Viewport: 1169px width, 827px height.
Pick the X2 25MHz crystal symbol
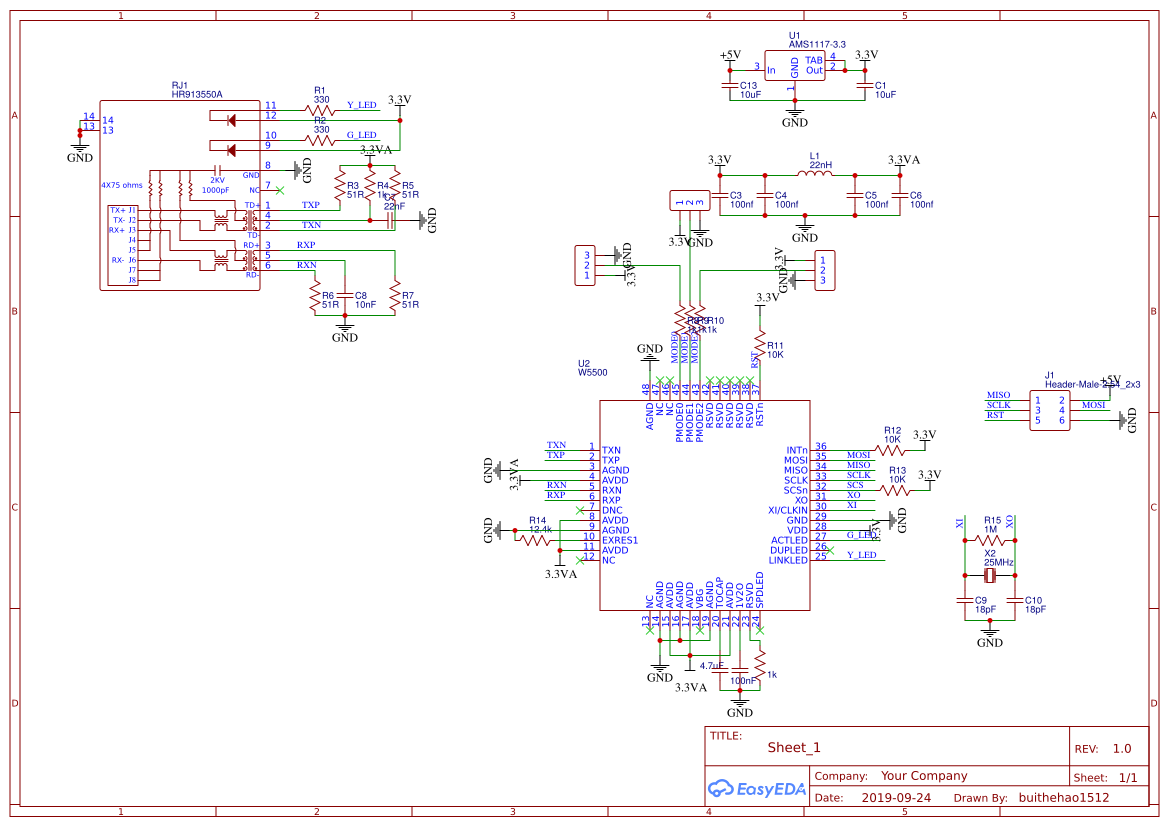click(x=990, y=575)
